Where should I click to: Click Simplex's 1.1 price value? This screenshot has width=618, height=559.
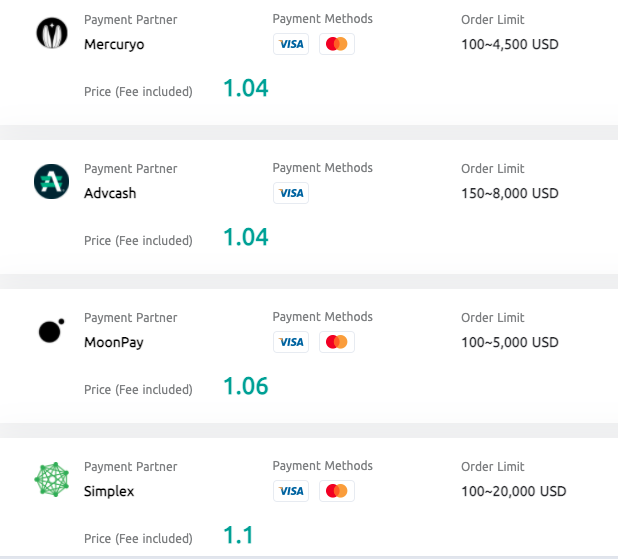pyautogui.click(x=238, y=535)
